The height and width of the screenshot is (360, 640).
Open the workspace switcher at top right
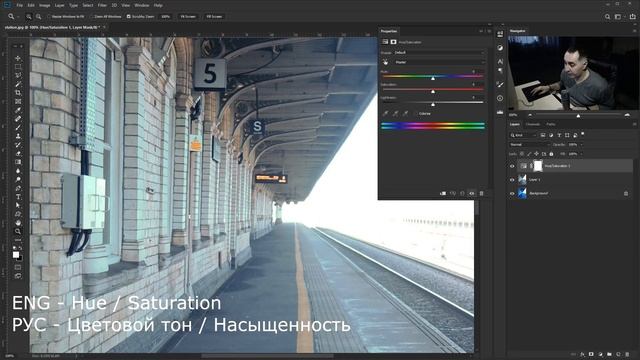click(x=619, y=17)
